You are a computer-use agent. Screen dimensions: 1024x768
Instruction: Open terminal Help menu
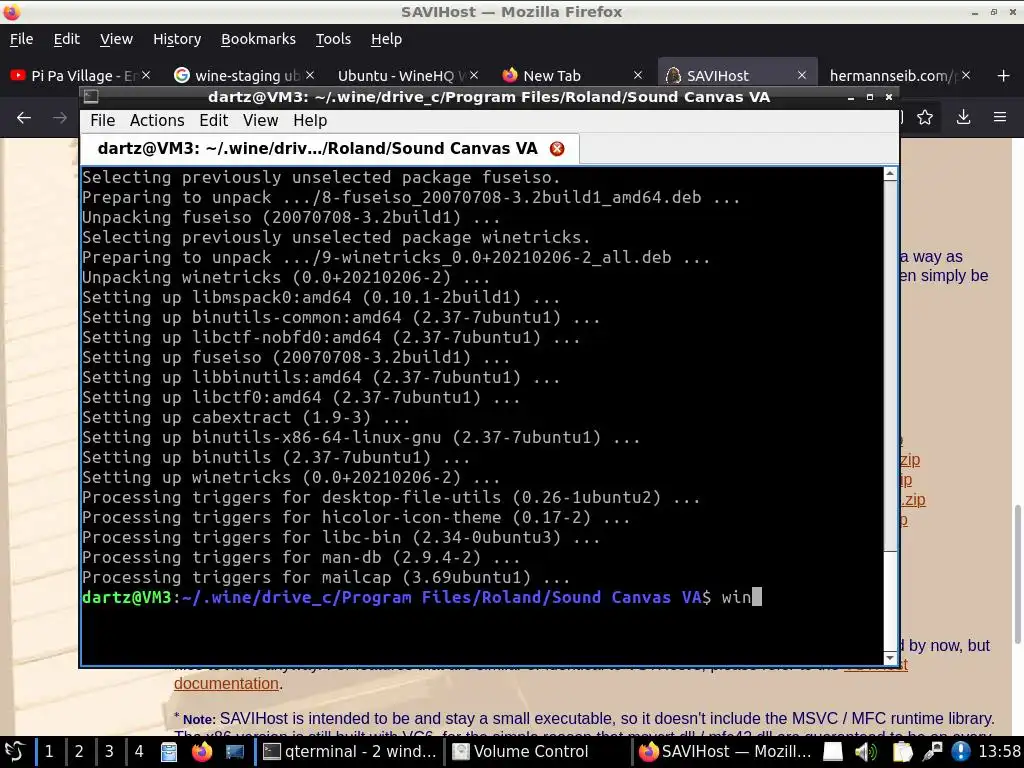tap(310, 121)
